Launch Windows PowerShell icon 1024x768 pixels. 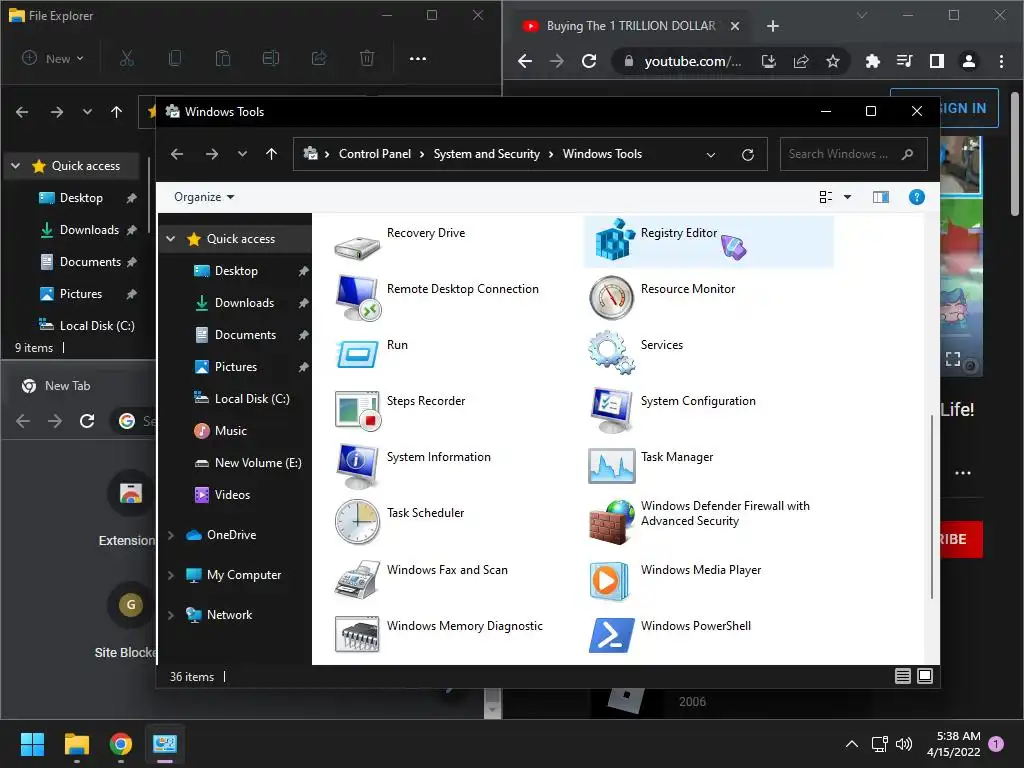click(611, 635)
